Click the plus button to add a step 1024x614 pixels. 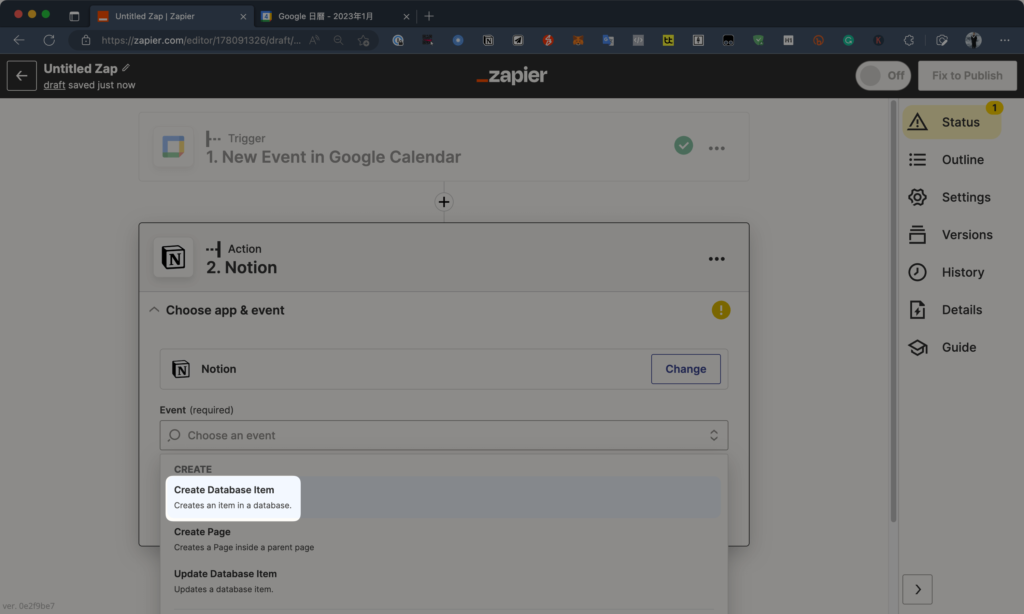pyautogui.click(x=444, y=202)
